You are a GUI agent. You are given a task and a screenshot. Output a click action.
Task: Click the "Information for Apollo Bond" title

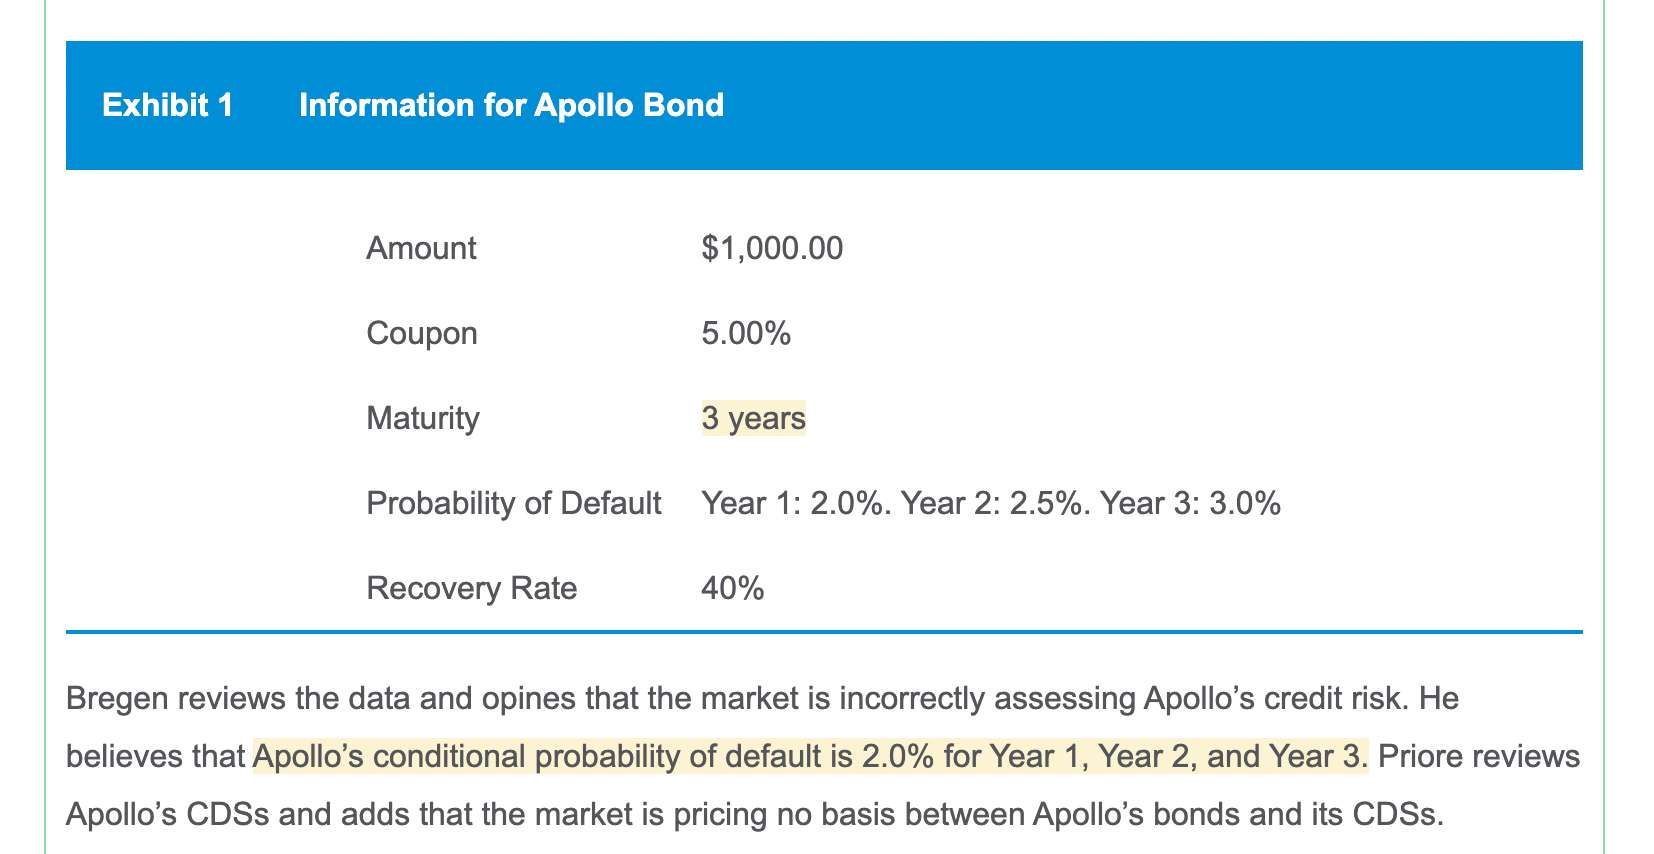(511, 105)
